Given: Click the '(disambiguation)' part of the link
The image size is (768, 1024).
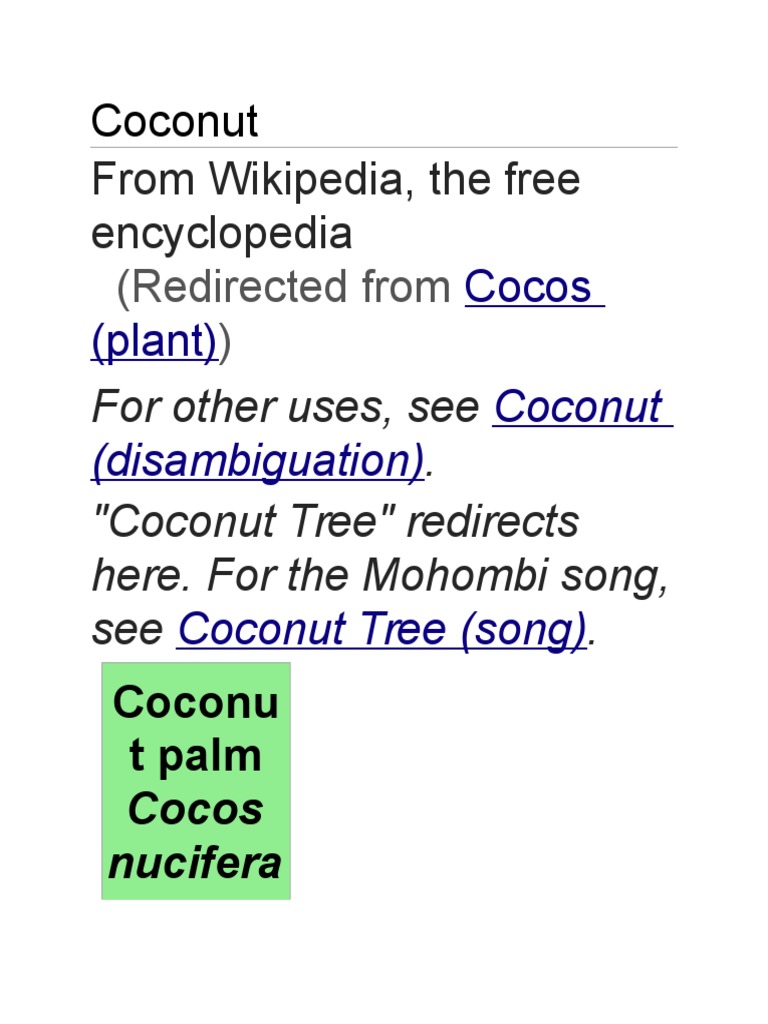Looking at the screenshot, I should pyautogui.click(x=258, y=462).
